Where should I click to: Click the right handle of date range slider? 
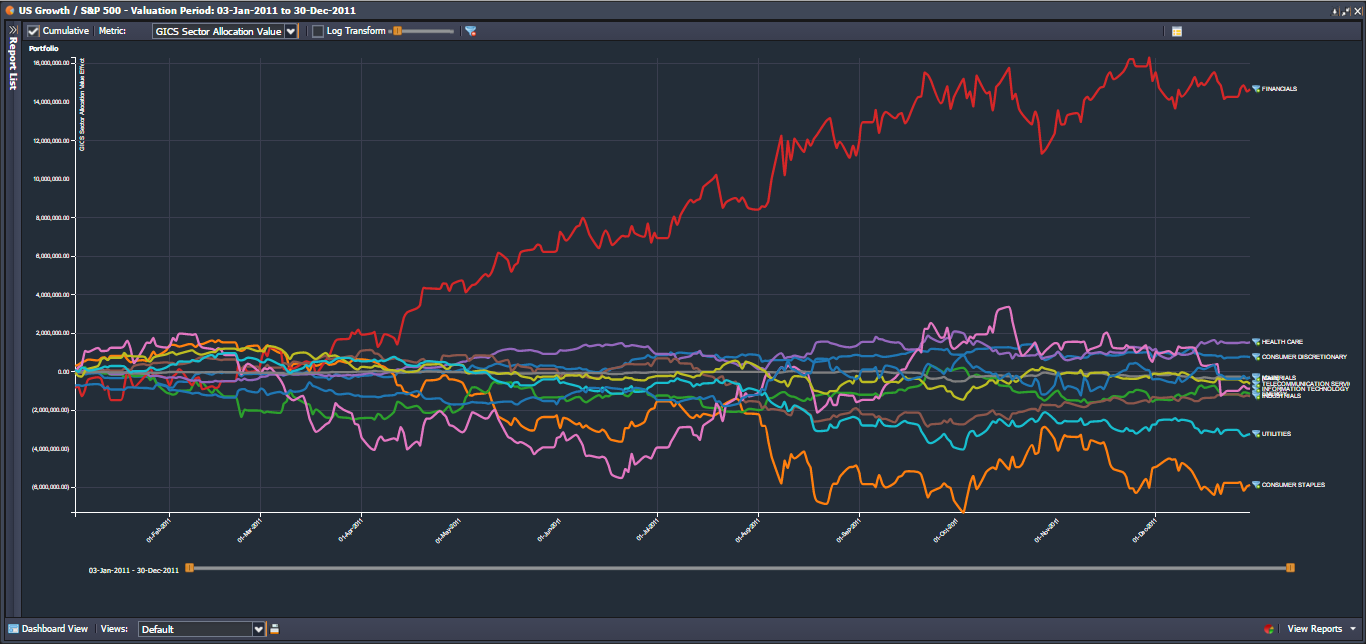[x=1290, y=568]
